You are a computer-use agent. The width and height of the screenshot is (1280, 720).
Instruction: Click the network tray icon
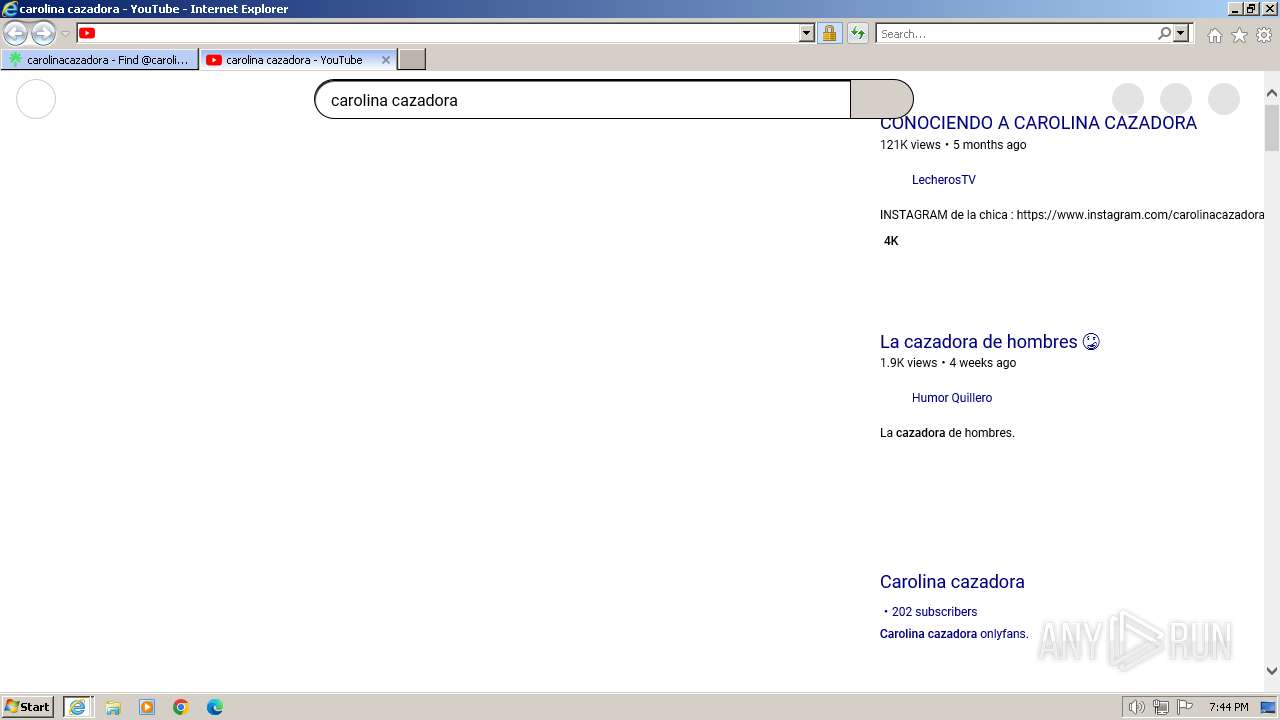pyautogui.click(x=1161, y=707)
